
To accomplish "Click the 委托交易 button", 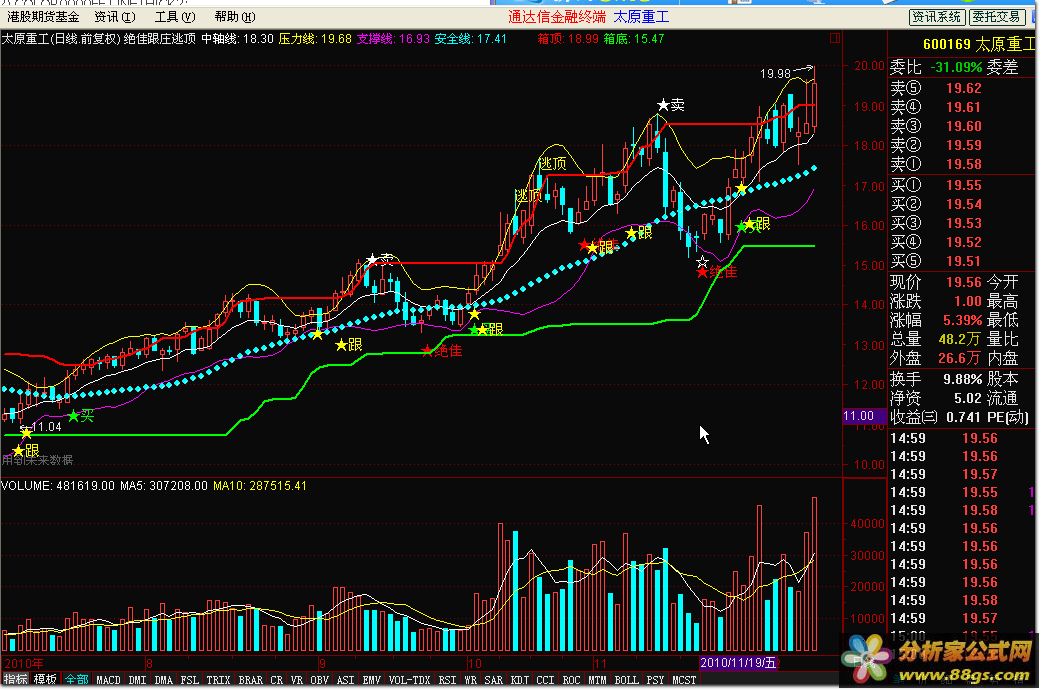I will [x=995, y=17].
